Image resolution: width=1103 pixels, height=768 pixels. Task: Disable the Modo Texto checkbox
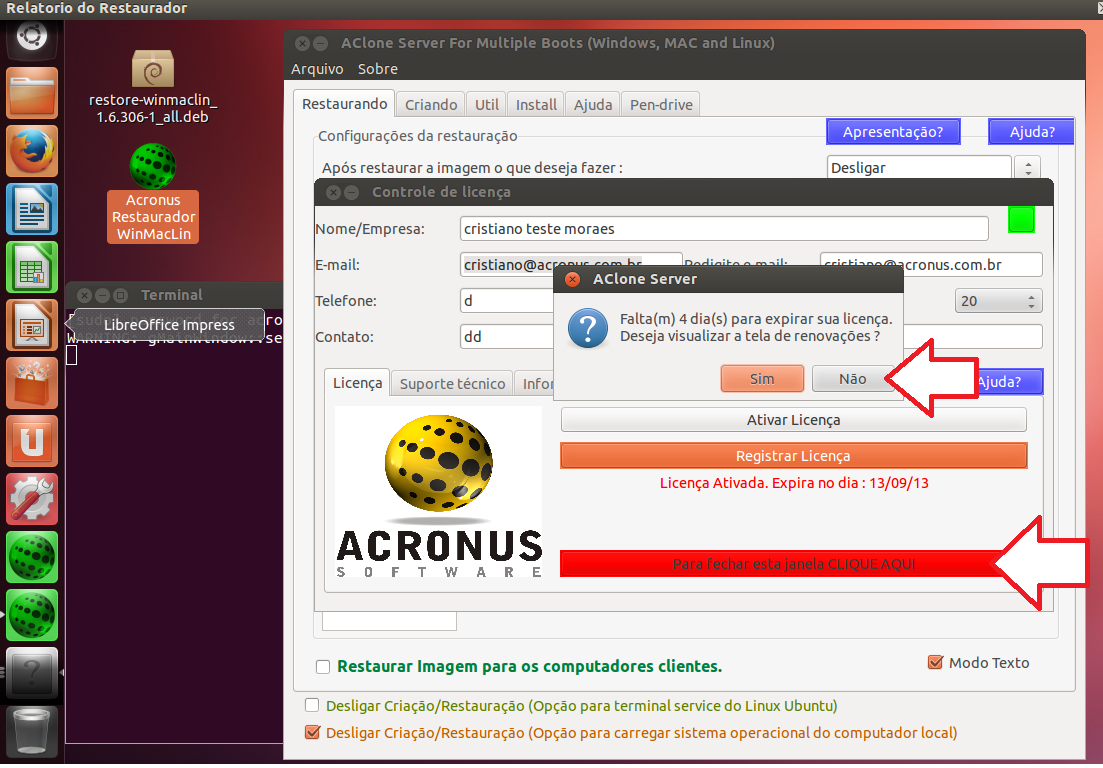click(x=936, y=663)
